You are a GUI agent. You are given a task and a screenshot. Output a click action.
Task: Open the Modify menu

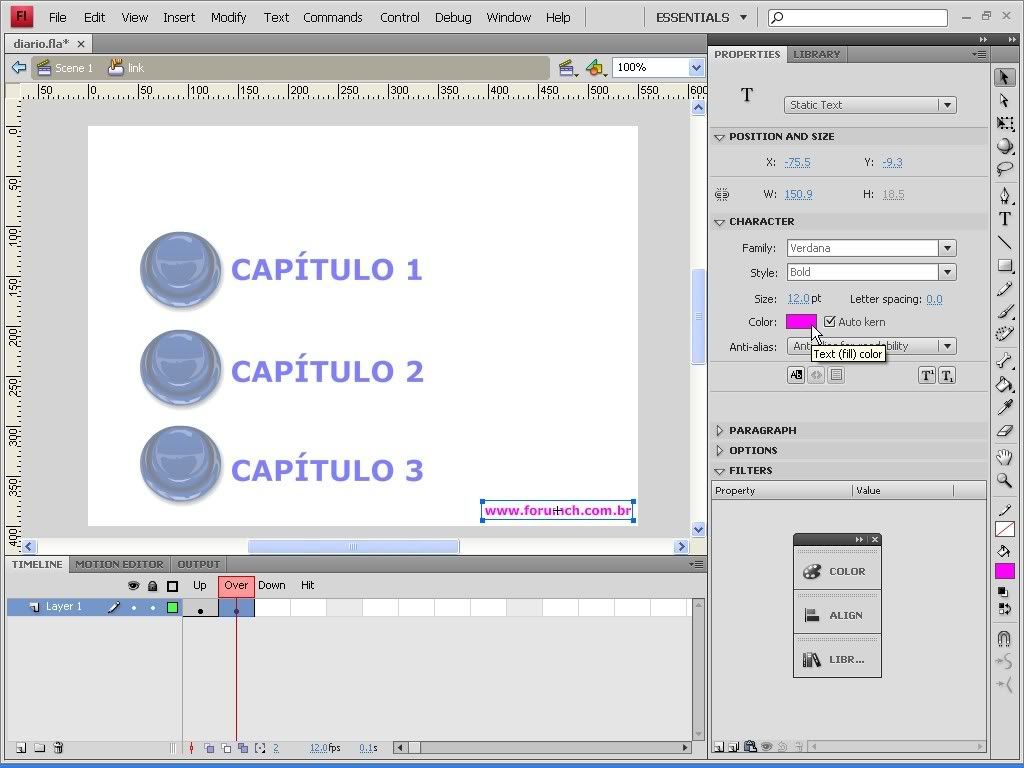228,17
